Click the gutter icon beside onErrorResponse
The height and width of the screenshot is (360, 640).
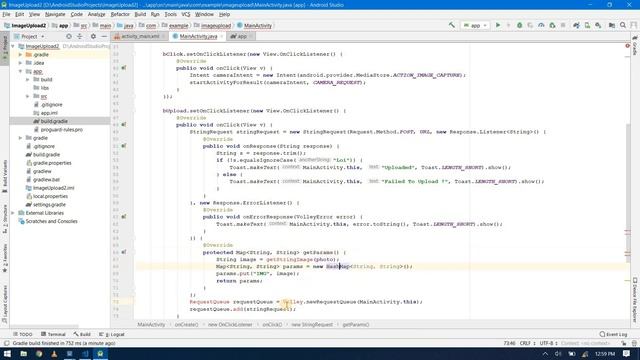click(x=124, y=217)
